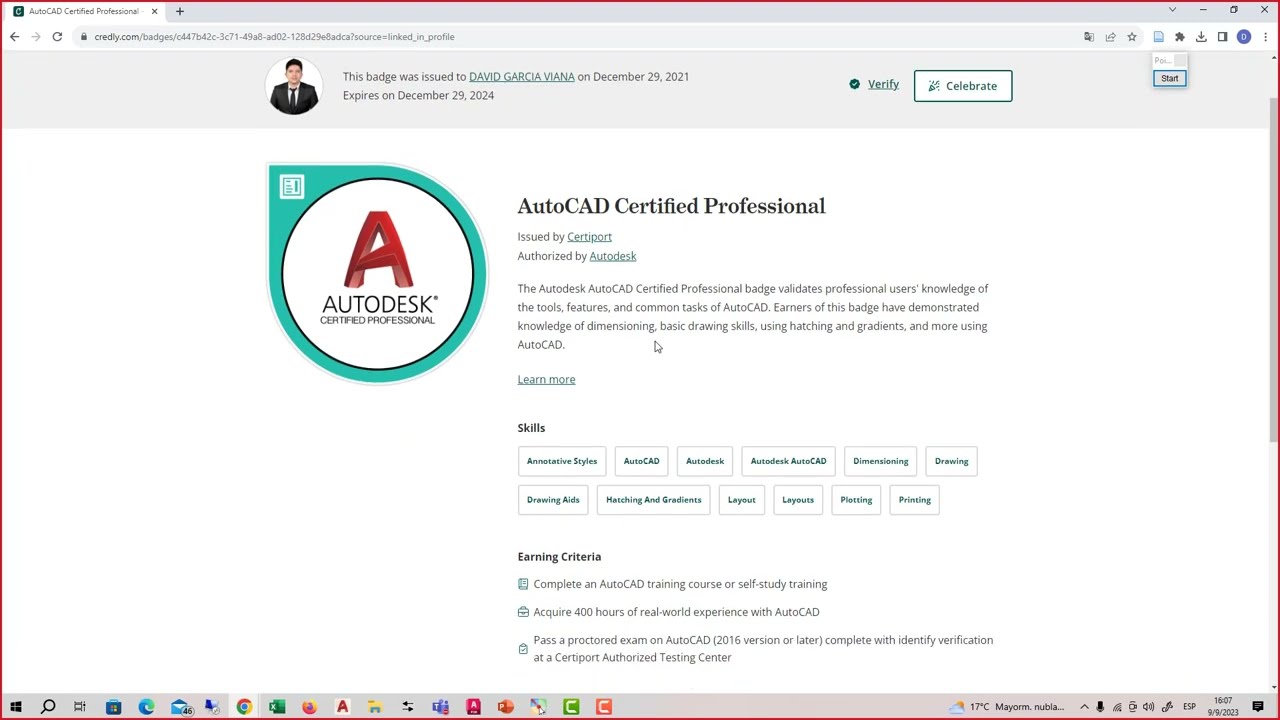
Task: Open AutoCAD from the taskbar
Action: (342, 707)
